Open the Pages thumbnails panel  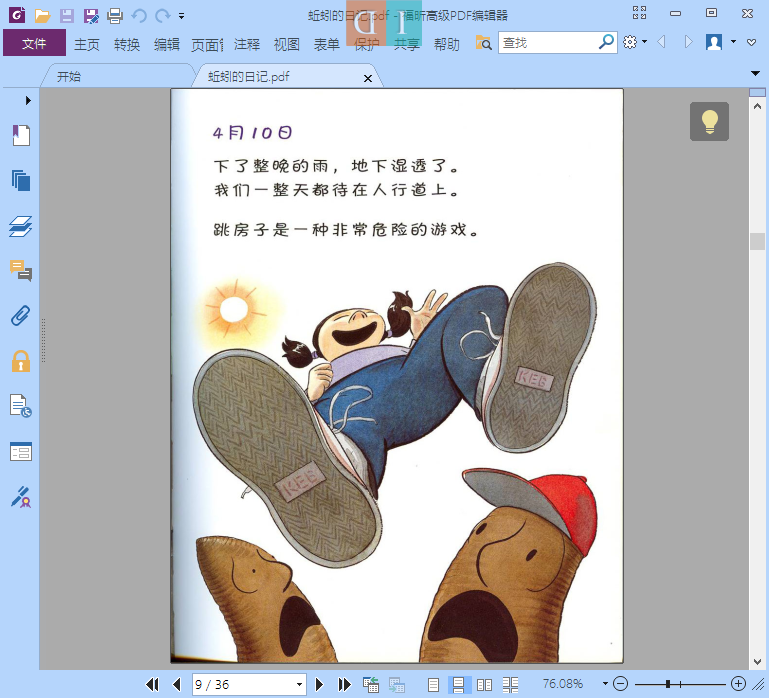point(21,181)
